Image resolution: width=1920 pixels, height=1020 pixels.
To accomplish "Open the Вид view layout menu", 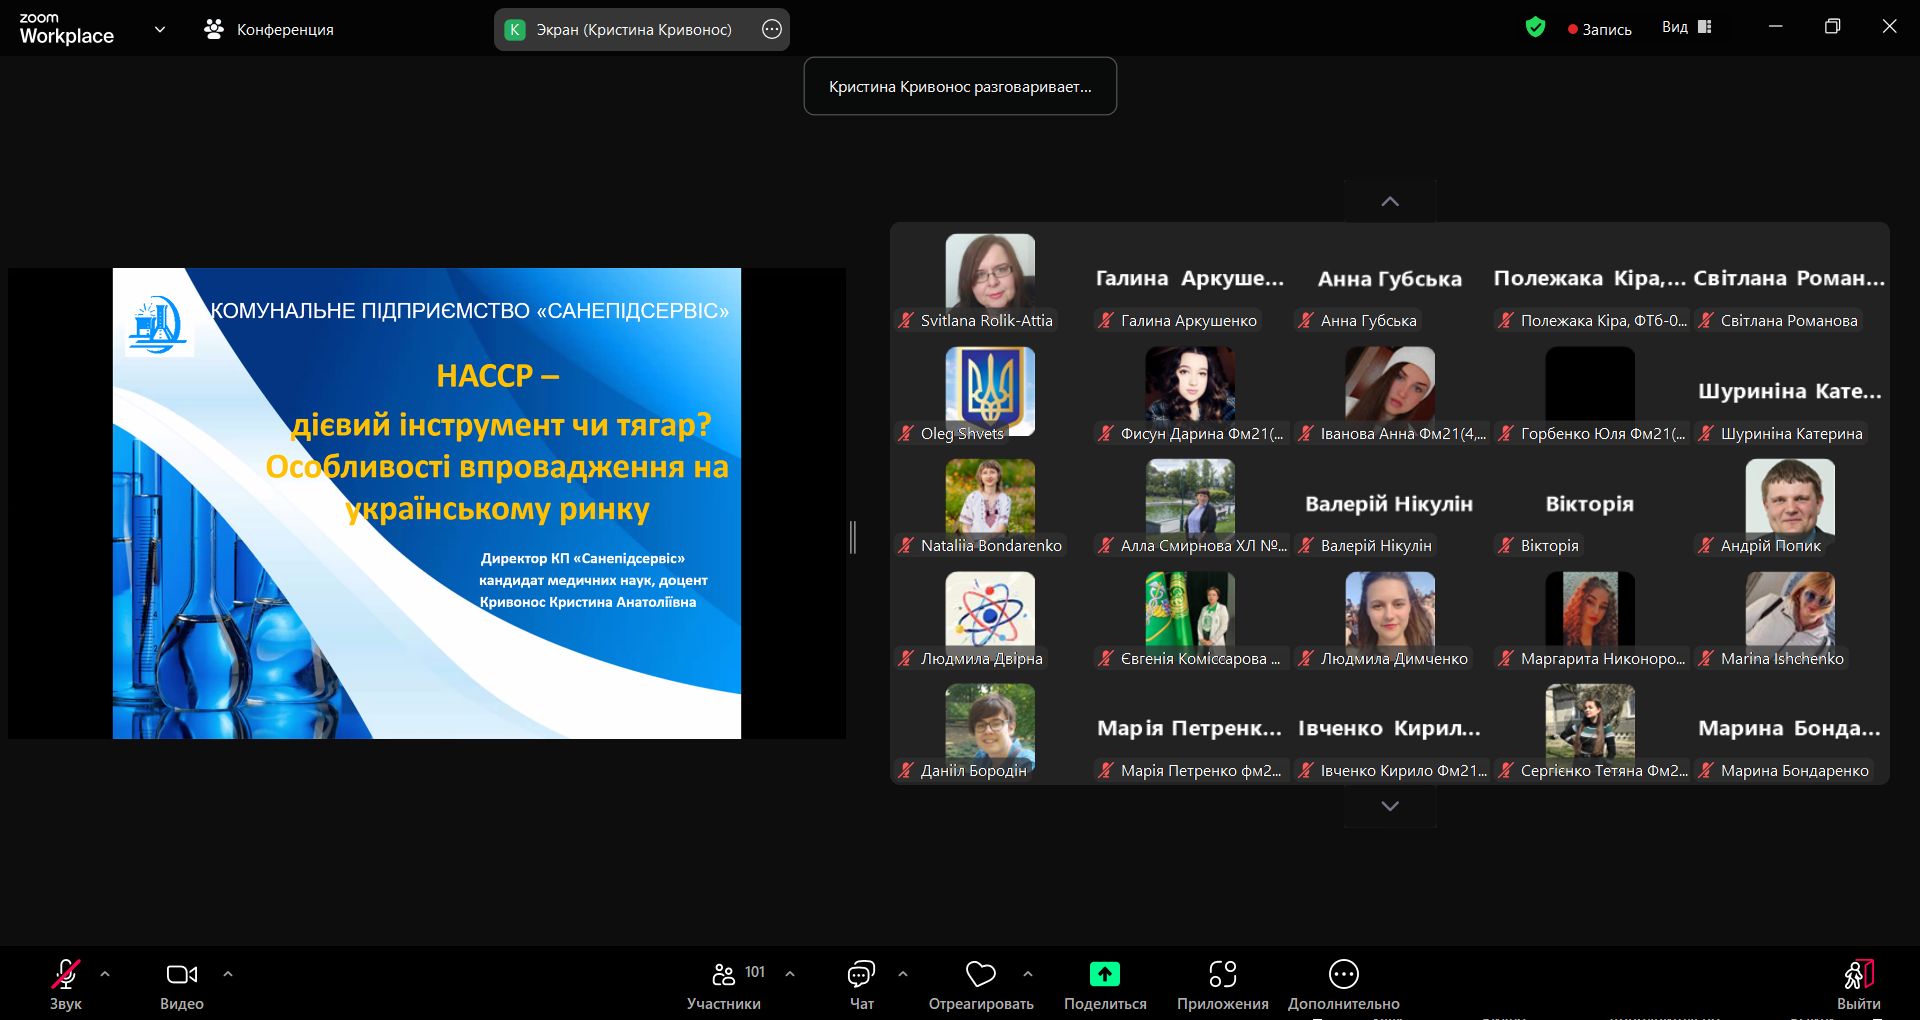I will point(1687,27).
